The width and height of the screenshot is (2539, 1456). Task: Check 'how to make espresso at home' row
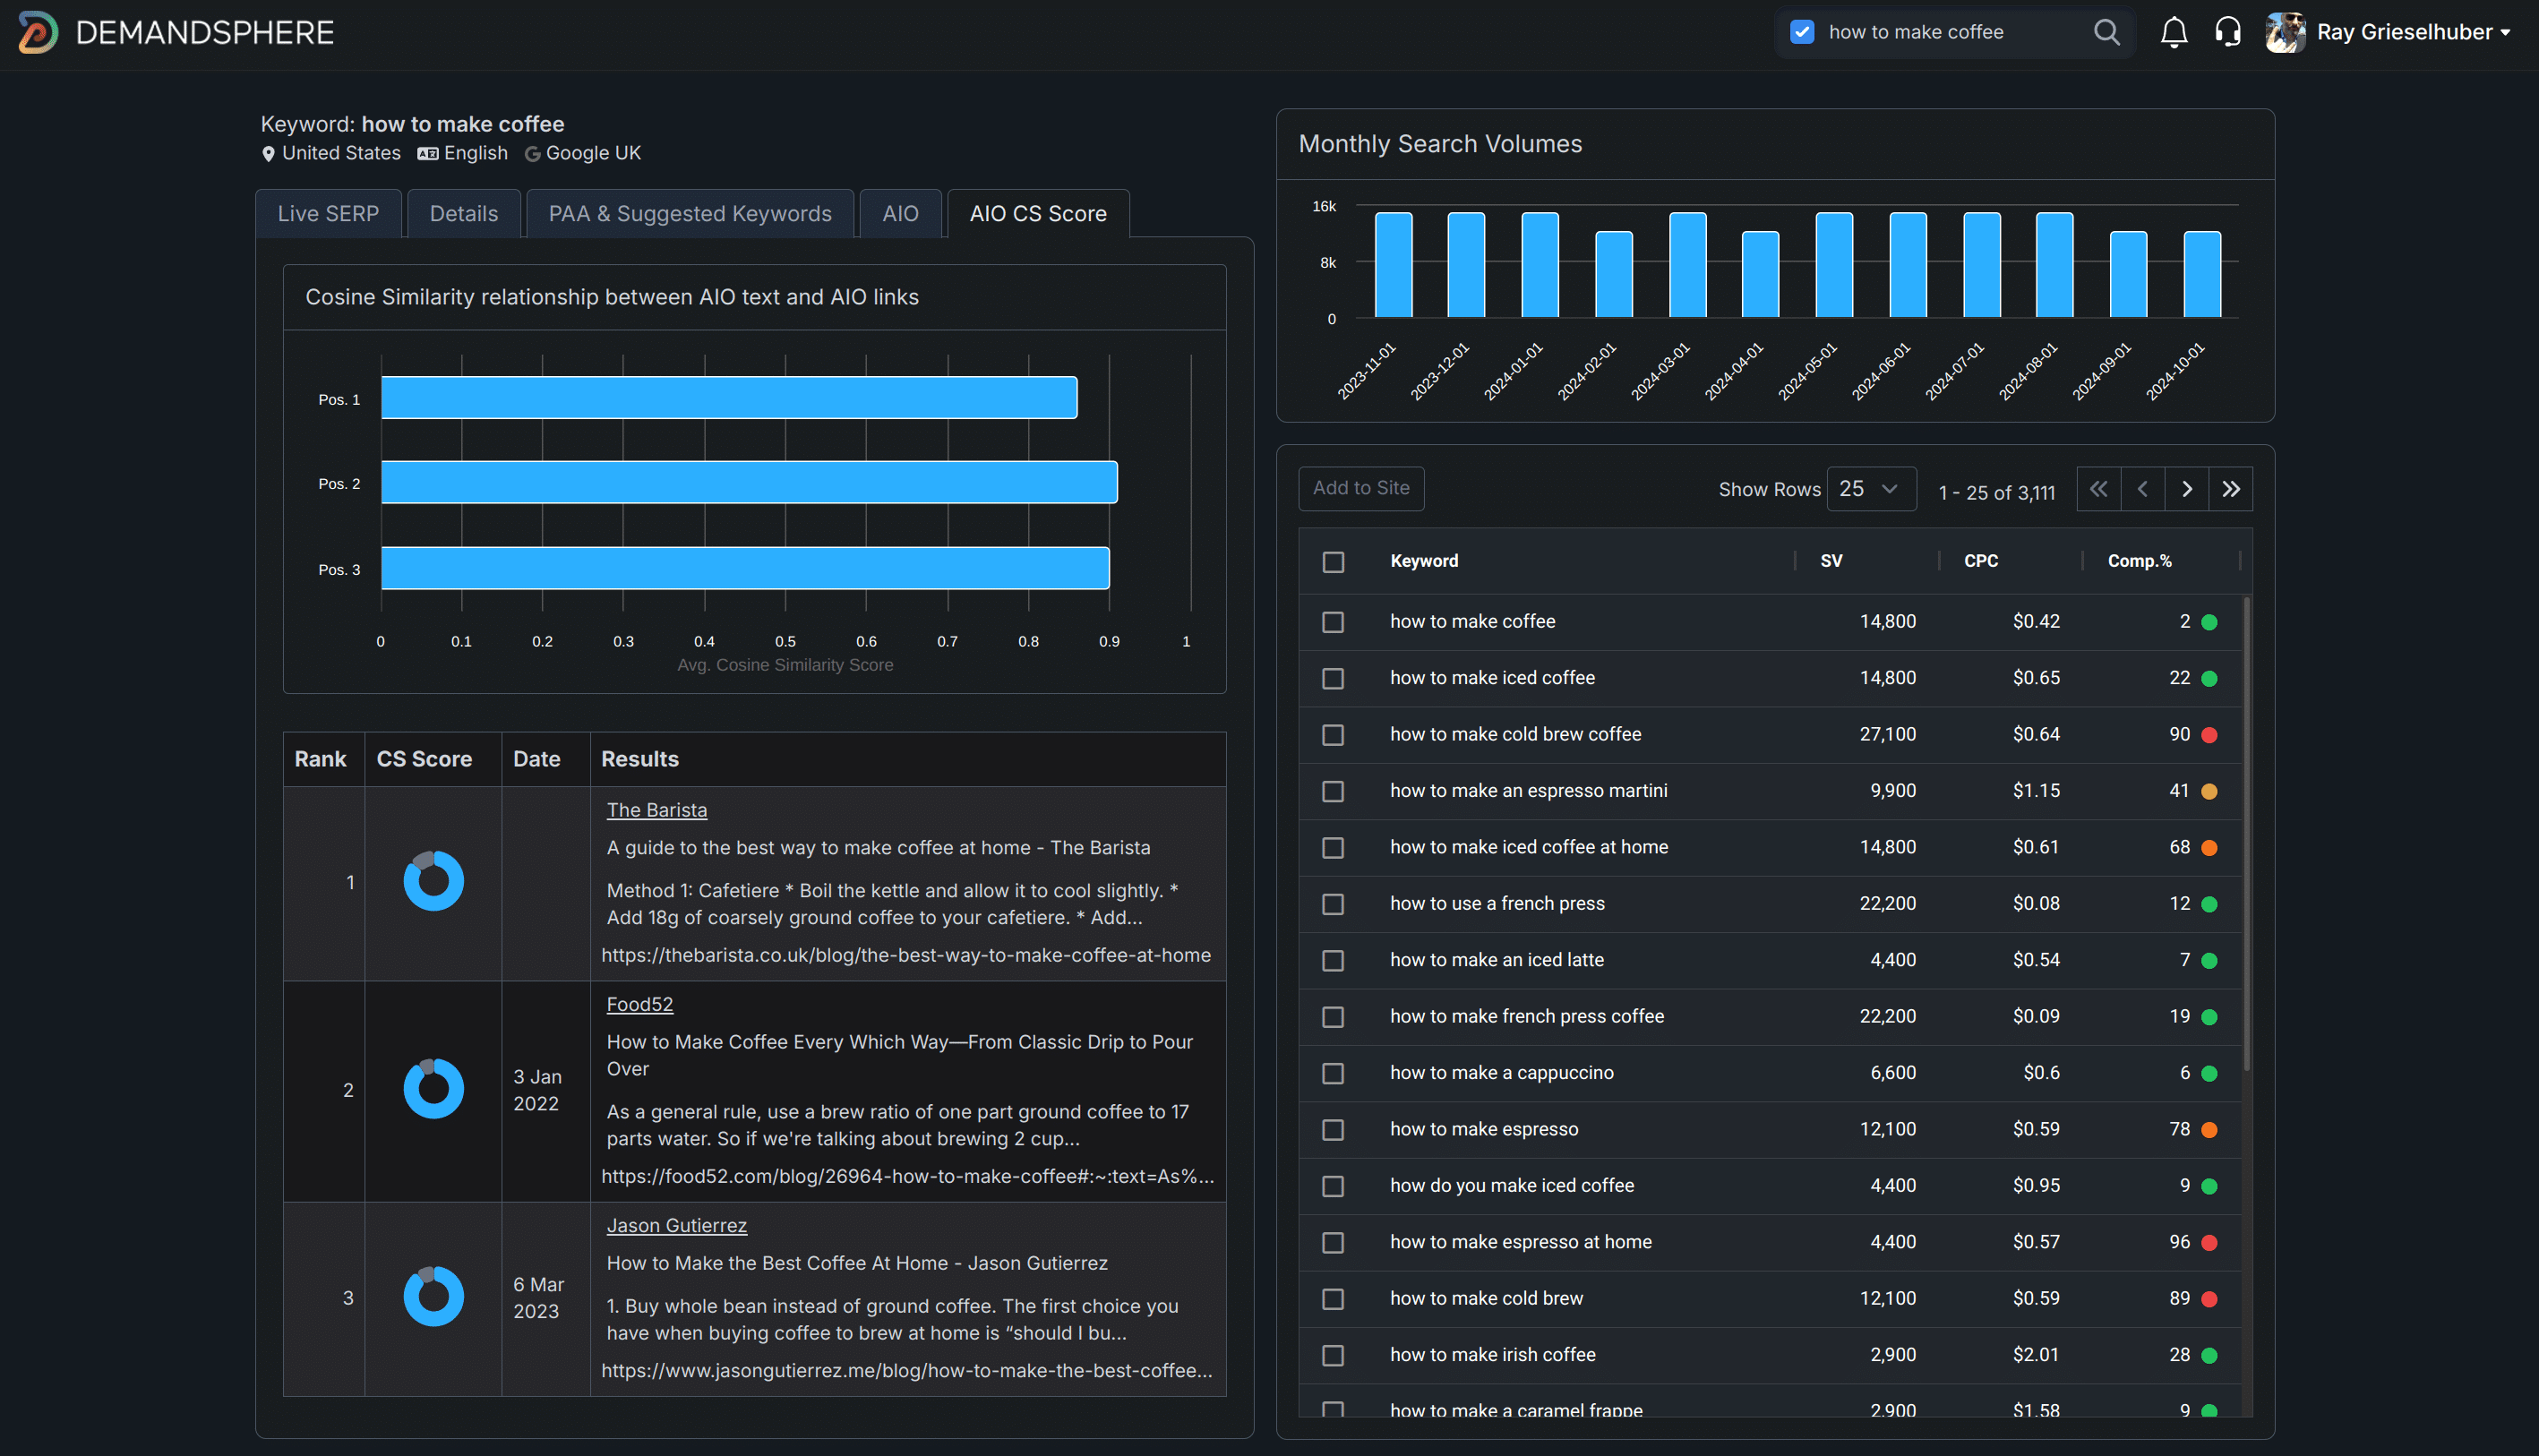coord(1333,1243)
